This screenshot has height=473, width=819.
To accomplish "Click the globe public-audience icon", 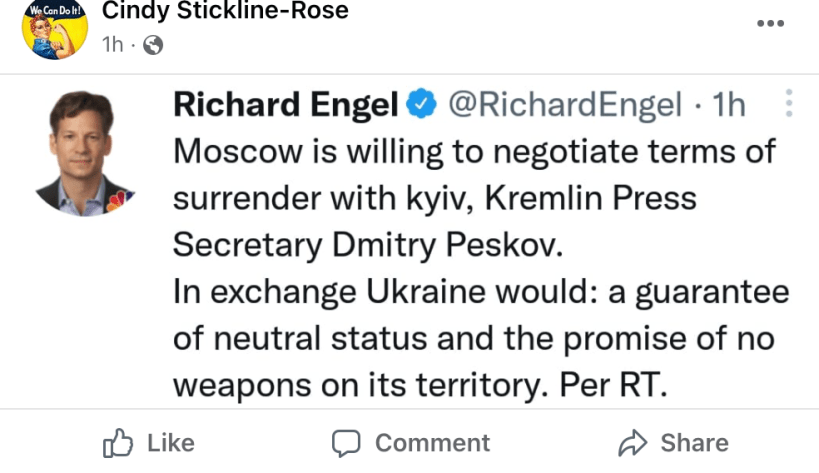I will tap(153, 44).
